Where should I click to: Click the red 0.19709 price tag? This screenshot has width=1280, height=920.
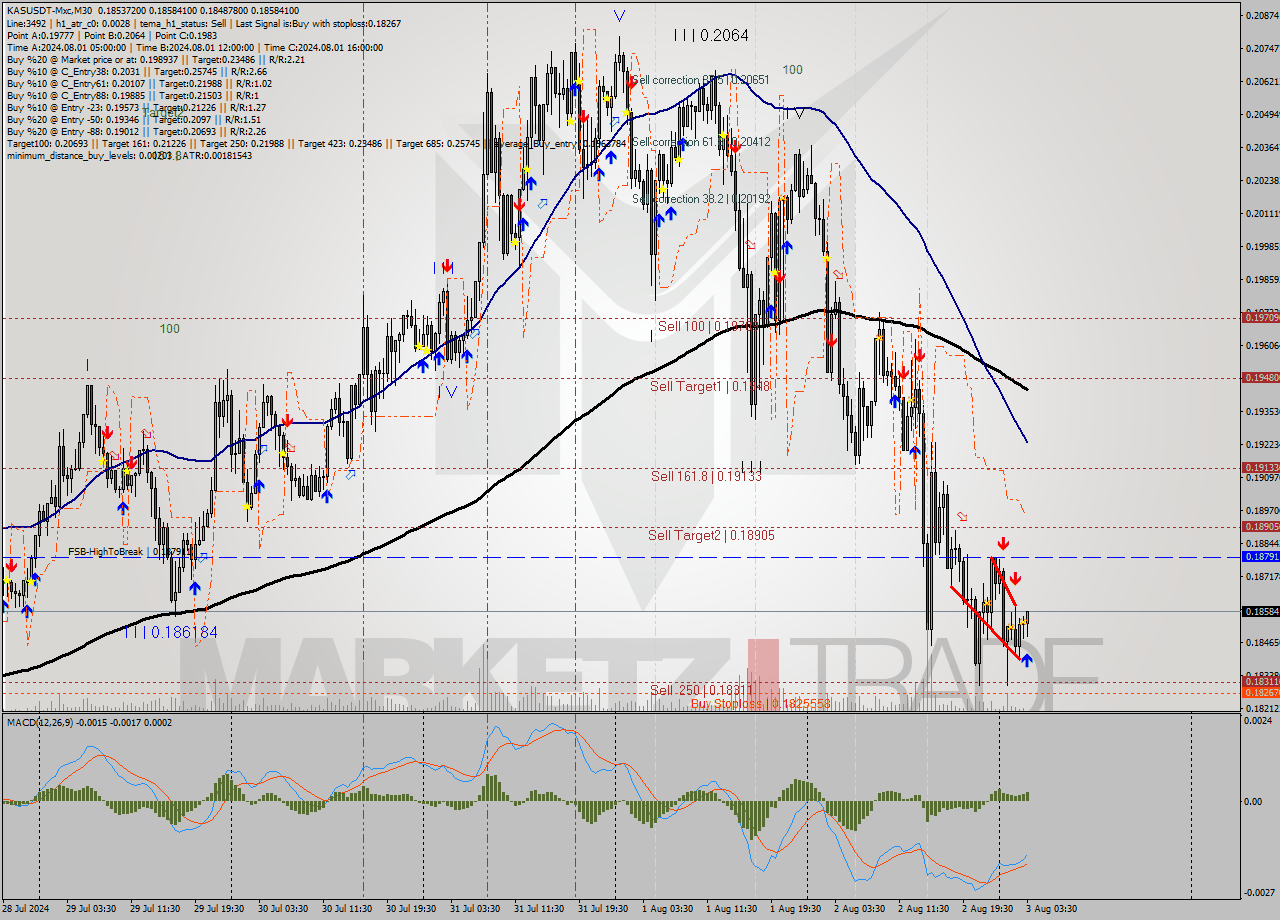point(1260,317)
